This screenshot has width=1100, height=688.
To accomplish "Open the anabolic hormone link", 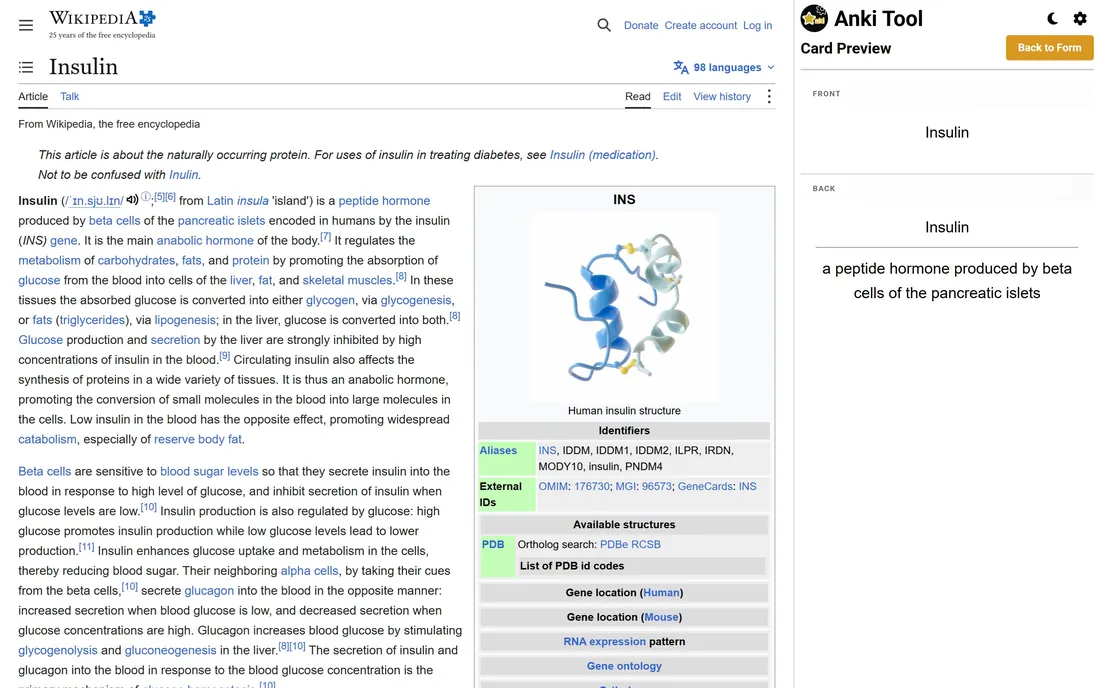I will [205, 241].
